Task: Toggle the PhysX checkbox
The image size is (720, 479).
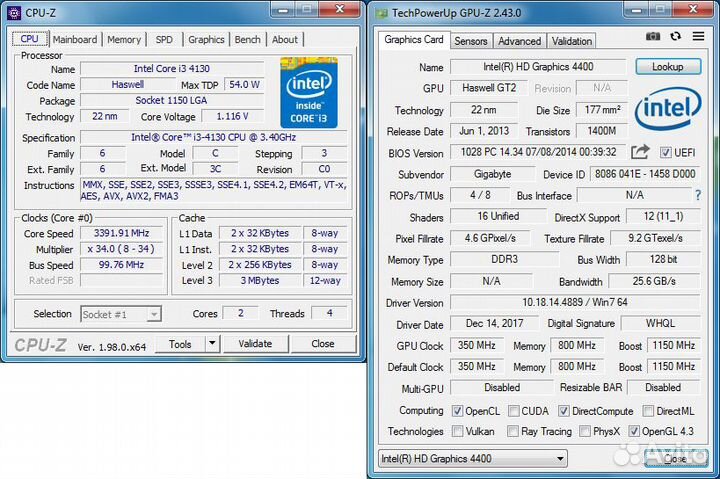Action: coord(585,431)
